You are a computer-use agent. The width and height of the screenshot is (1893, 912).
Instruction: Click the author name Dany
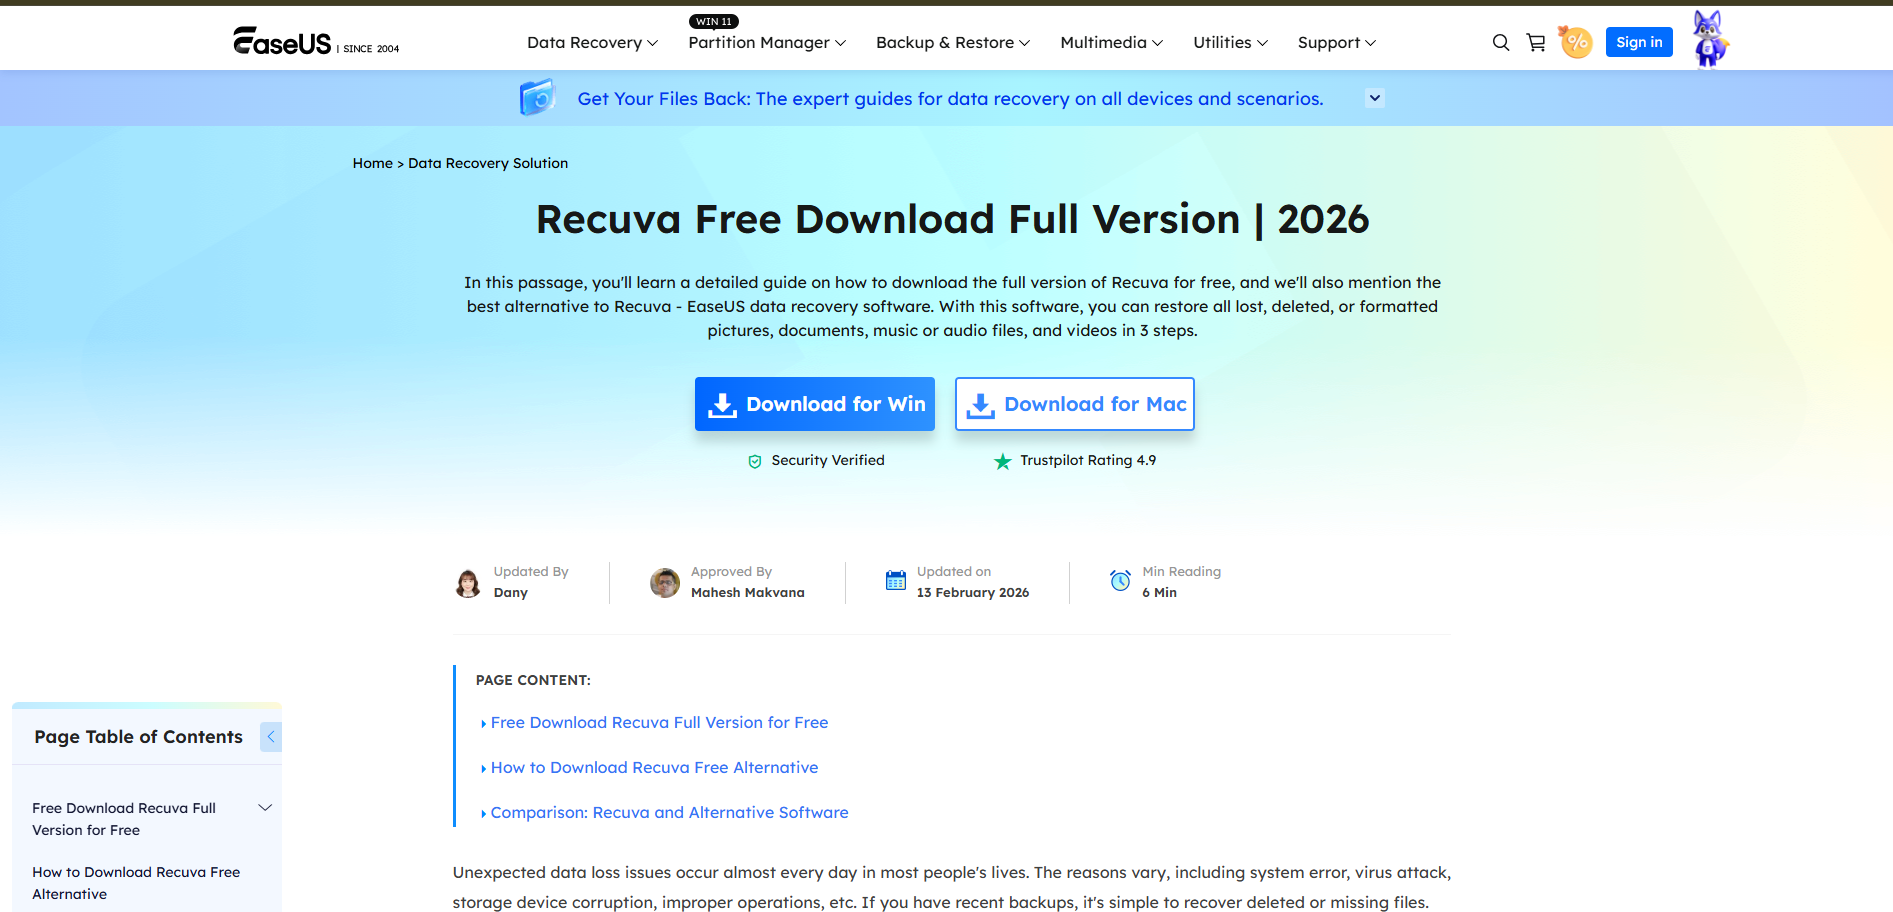511,593
